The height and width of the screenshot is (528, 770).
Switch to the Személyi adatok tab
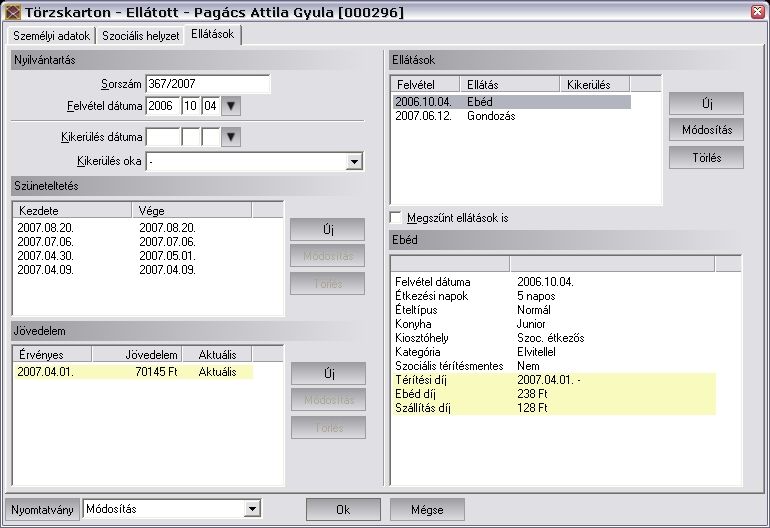[51, 36]
